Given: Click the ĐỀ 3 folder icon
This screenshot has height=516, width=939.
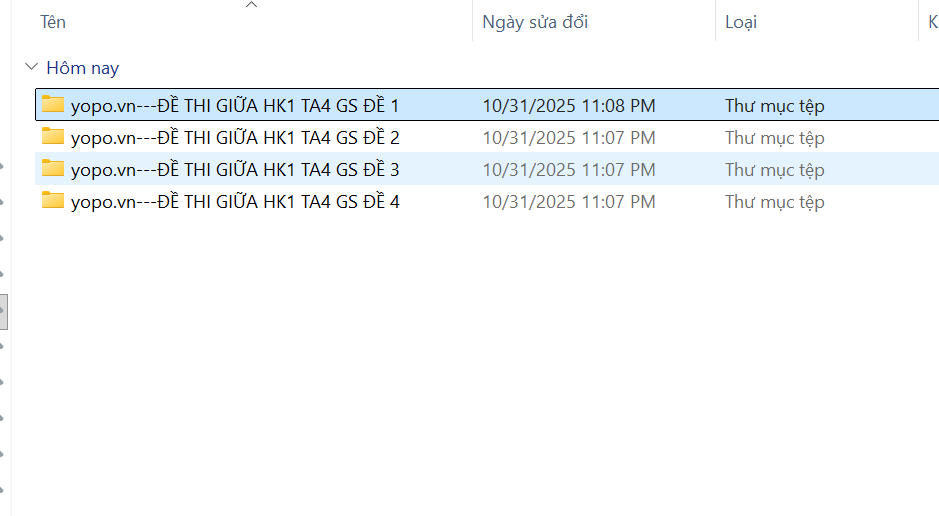Looking at the screenshot, I should pyautogui.click(x=53, y=169).
